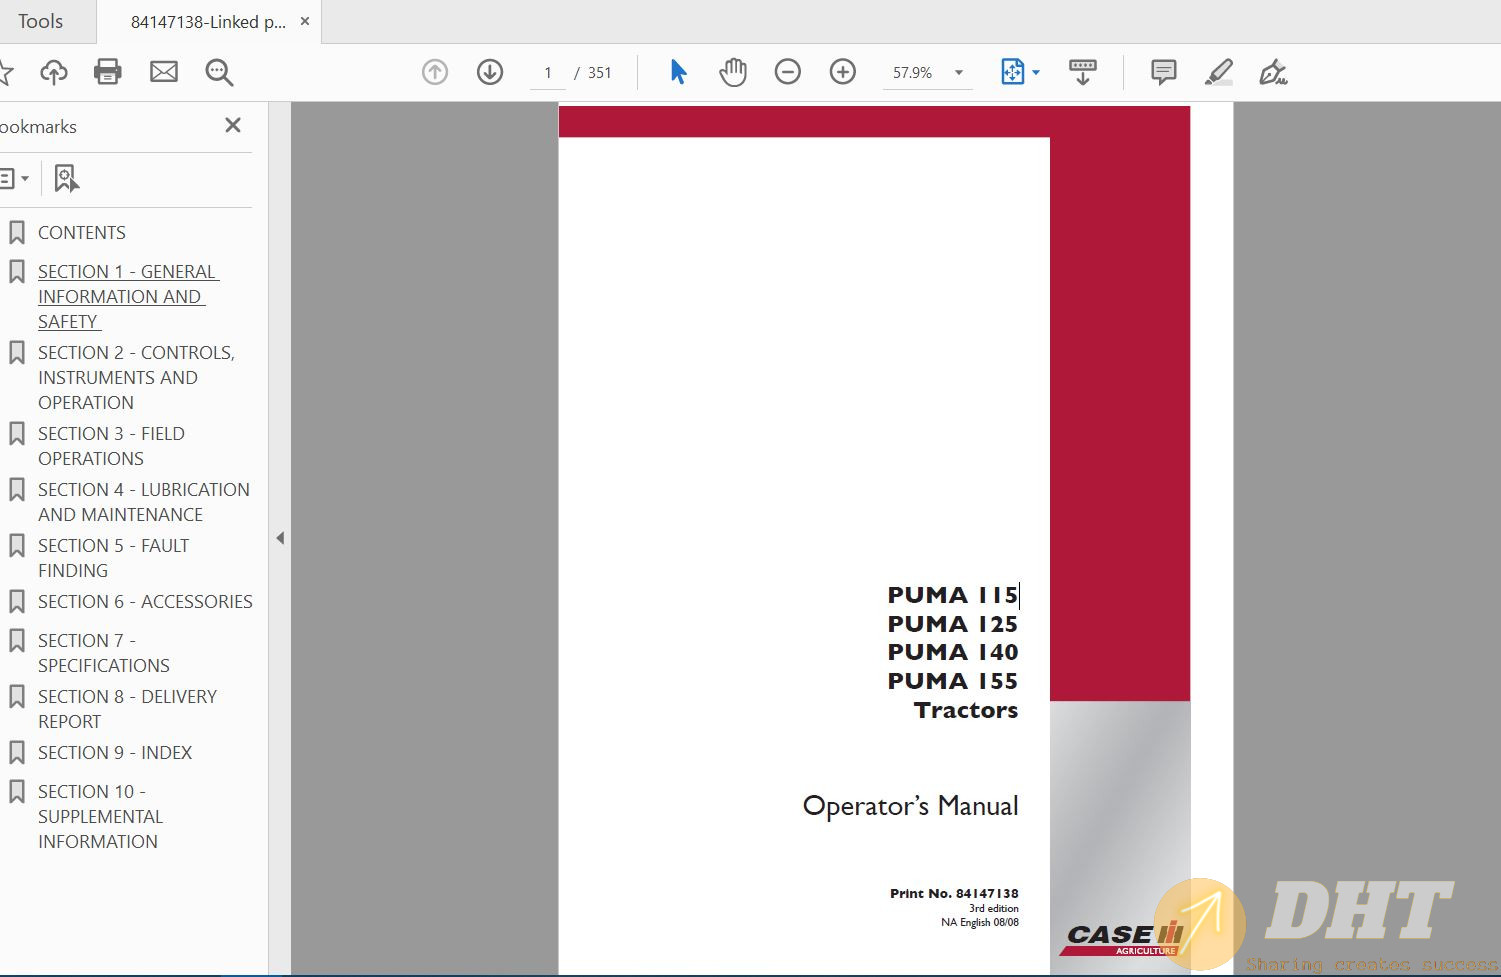
Task: Open Section 1 General Information and Safety bookmark
Action: click(128, 297)
